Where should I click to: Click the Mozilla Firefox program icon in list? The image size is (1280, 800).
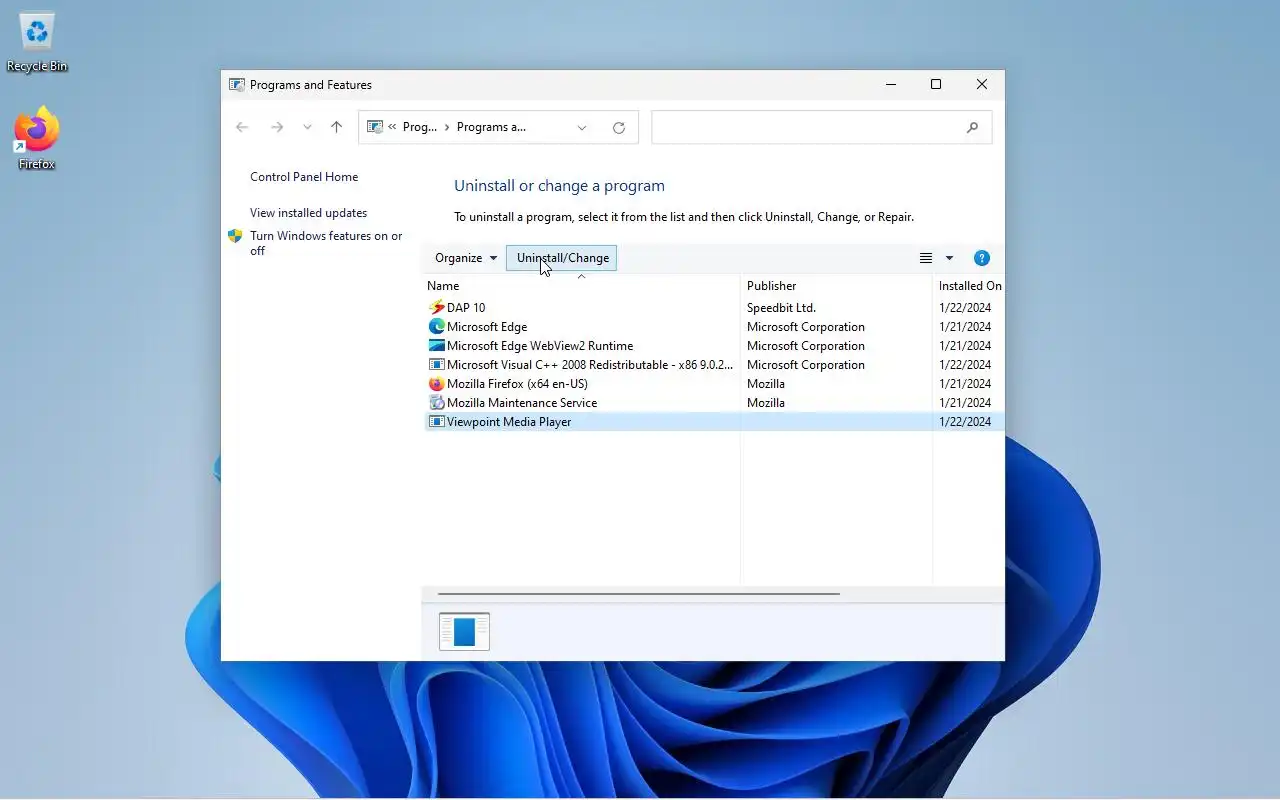pos(436,384)
